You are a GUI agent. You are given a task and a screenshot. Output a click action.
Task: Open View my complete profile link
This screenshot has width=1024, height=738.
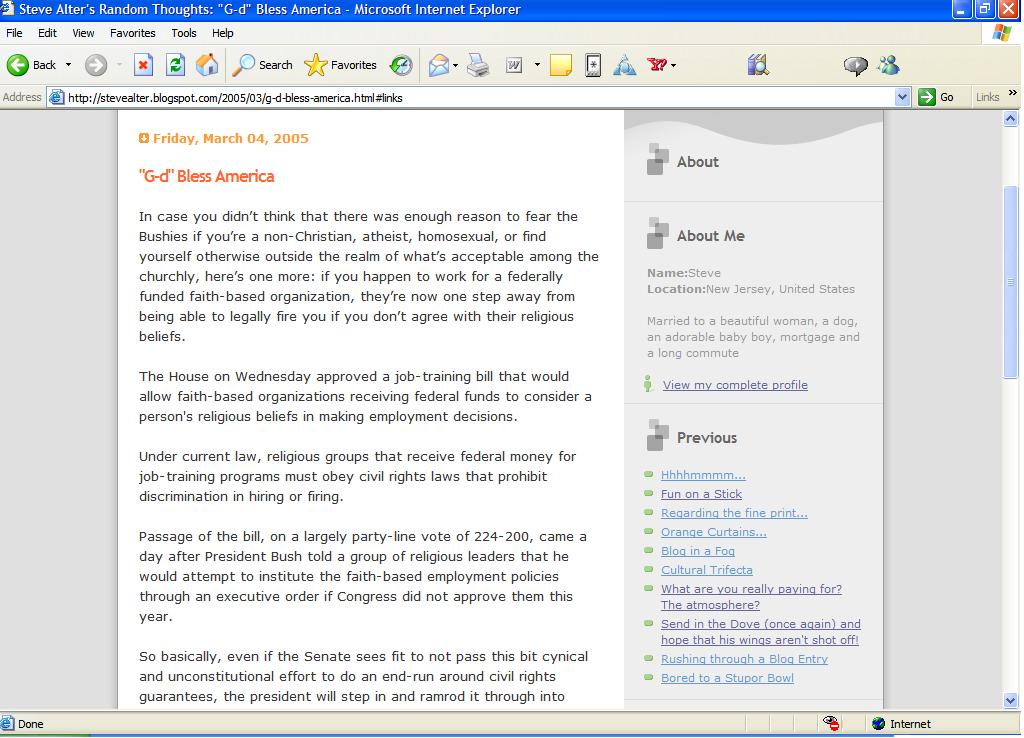(x=735, y=385)
